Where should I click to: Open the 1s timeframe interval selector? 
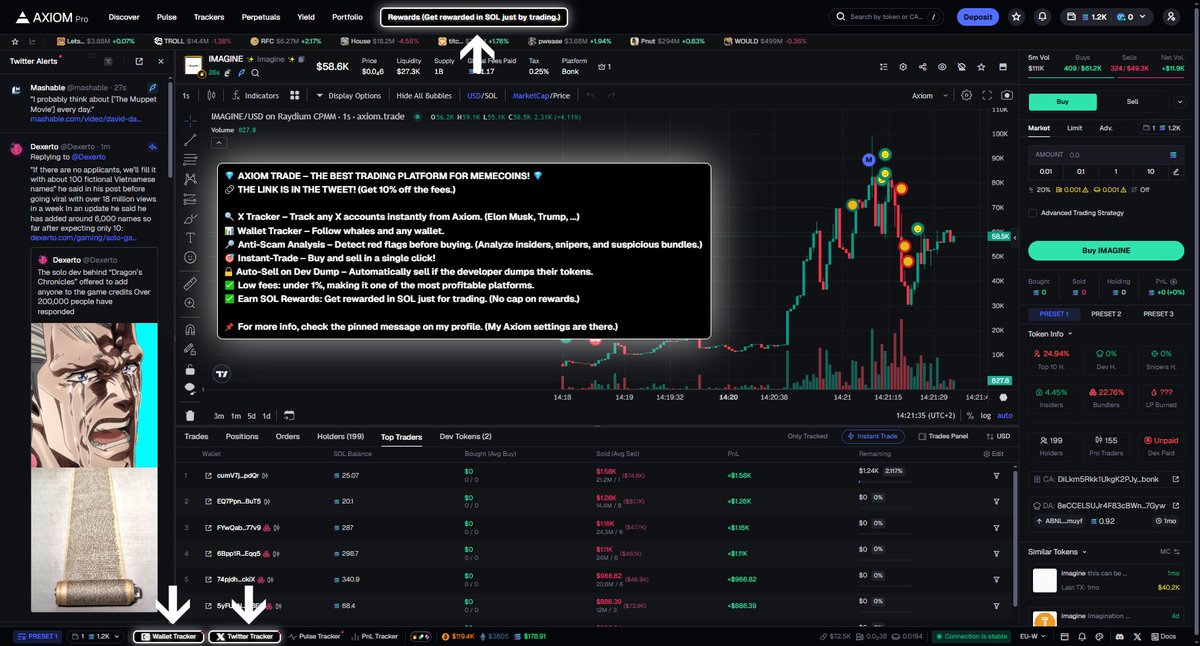(186, 96)
